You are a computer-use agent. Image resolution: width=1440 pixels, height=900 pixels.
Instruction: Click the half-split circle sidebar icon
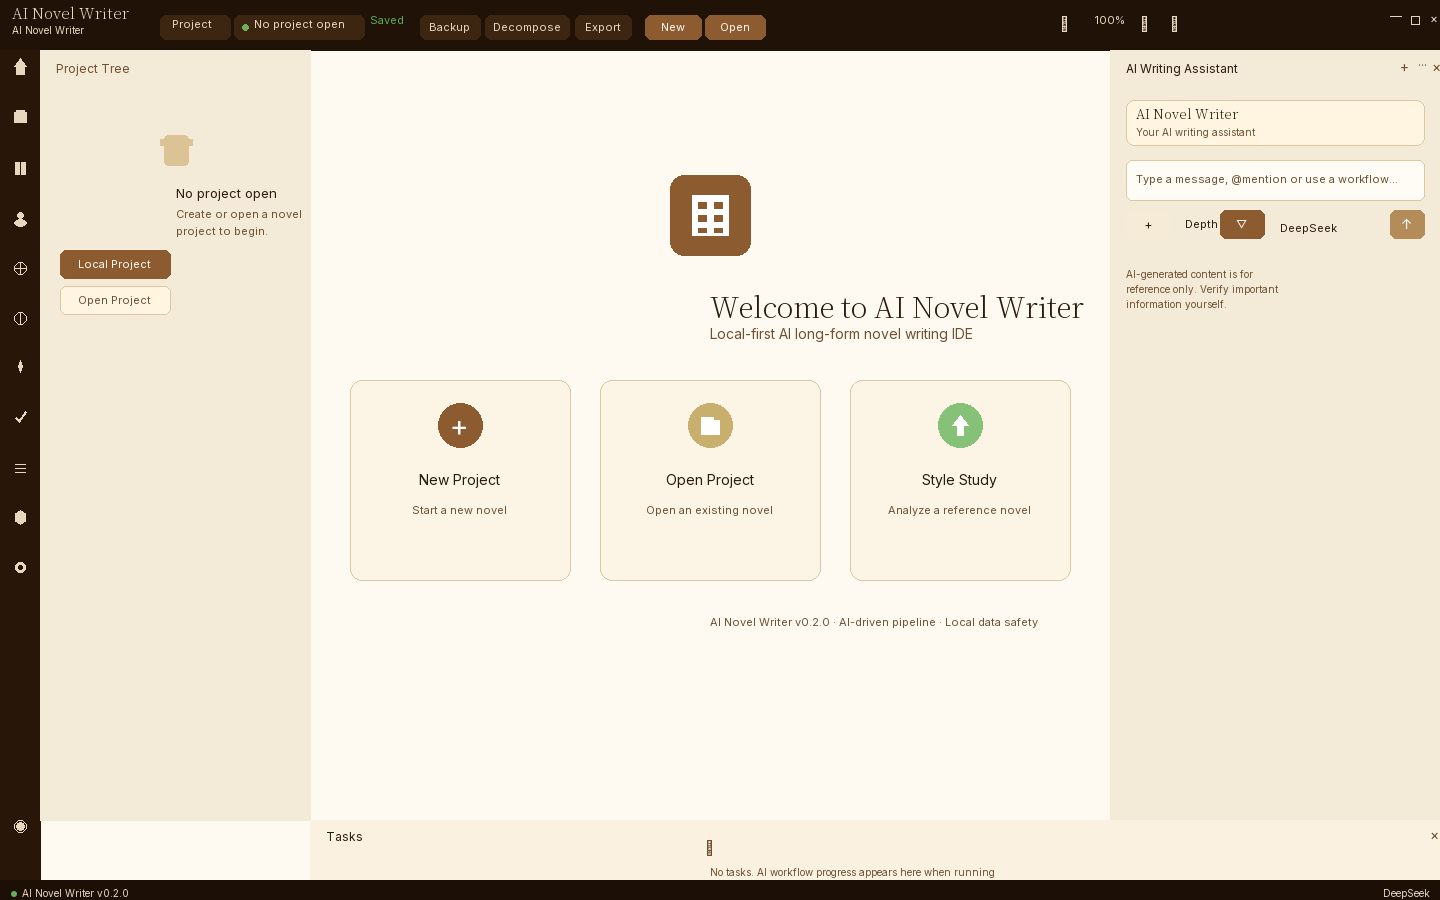tap(20, 318)
